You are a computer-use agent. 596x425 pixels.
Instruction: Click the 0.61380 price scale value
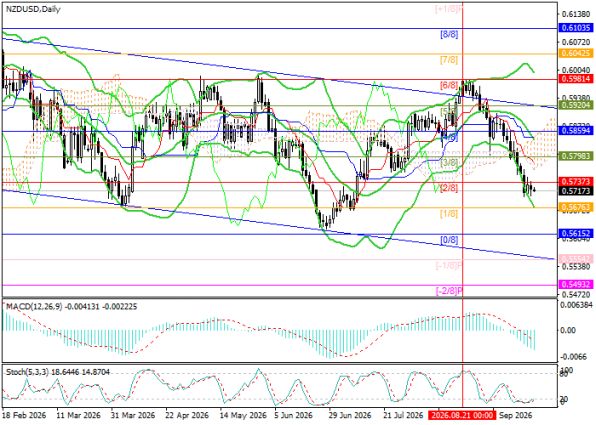(577, 14)
